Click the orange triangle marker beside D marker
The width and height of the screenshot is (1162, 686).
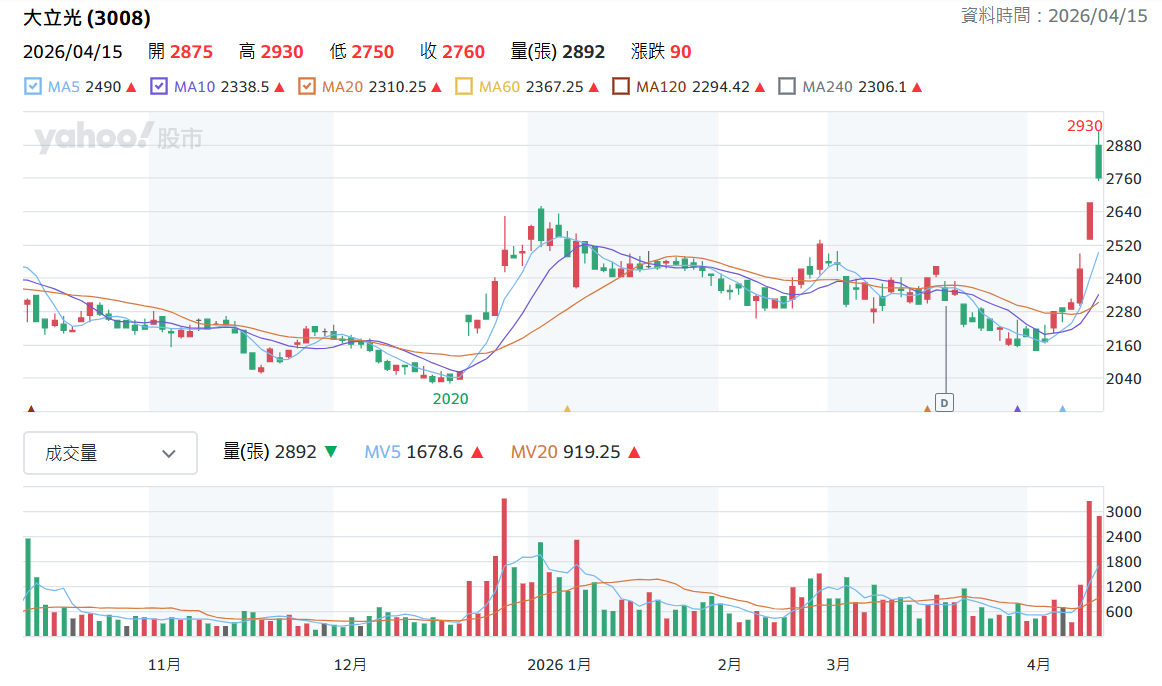click(926, 409)
